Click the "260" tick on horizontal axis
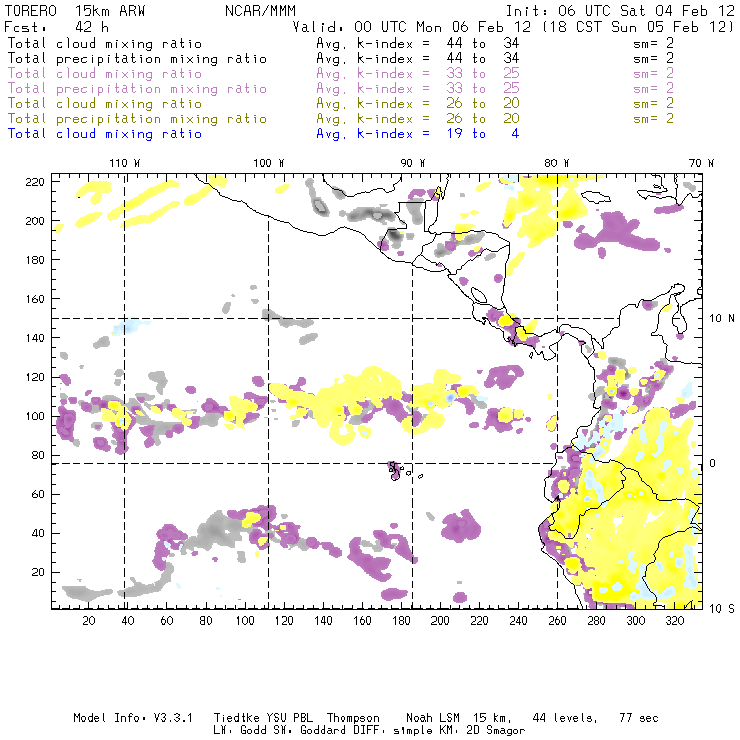Image resolution: width=740 pixels, height=740 pixels. (557, 621)
